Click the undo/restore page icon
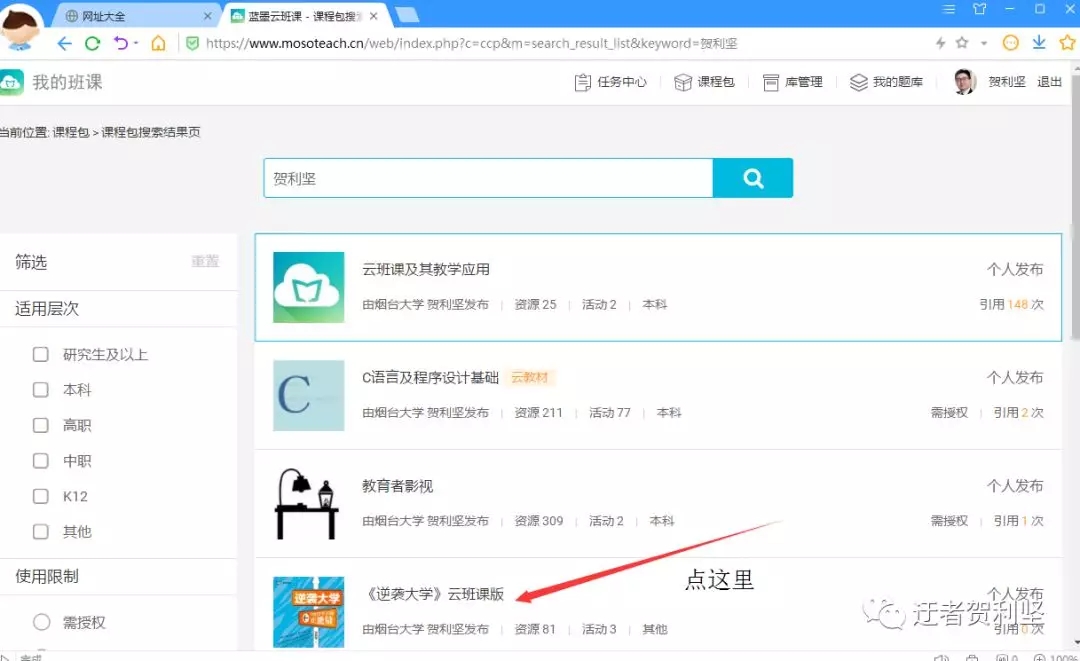This screenshot has width=1080, height=661. [x=121, y=43]
